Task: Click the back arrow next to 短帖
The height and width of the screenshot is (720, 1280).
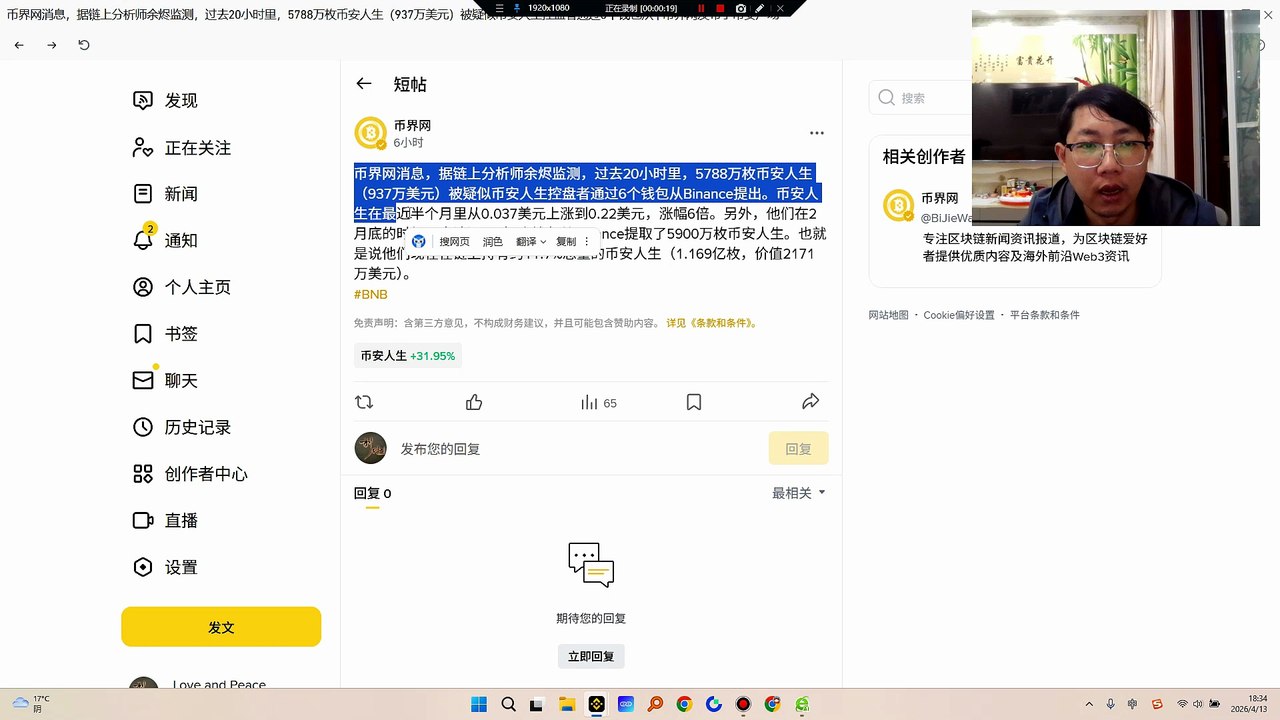Action: 364,84
